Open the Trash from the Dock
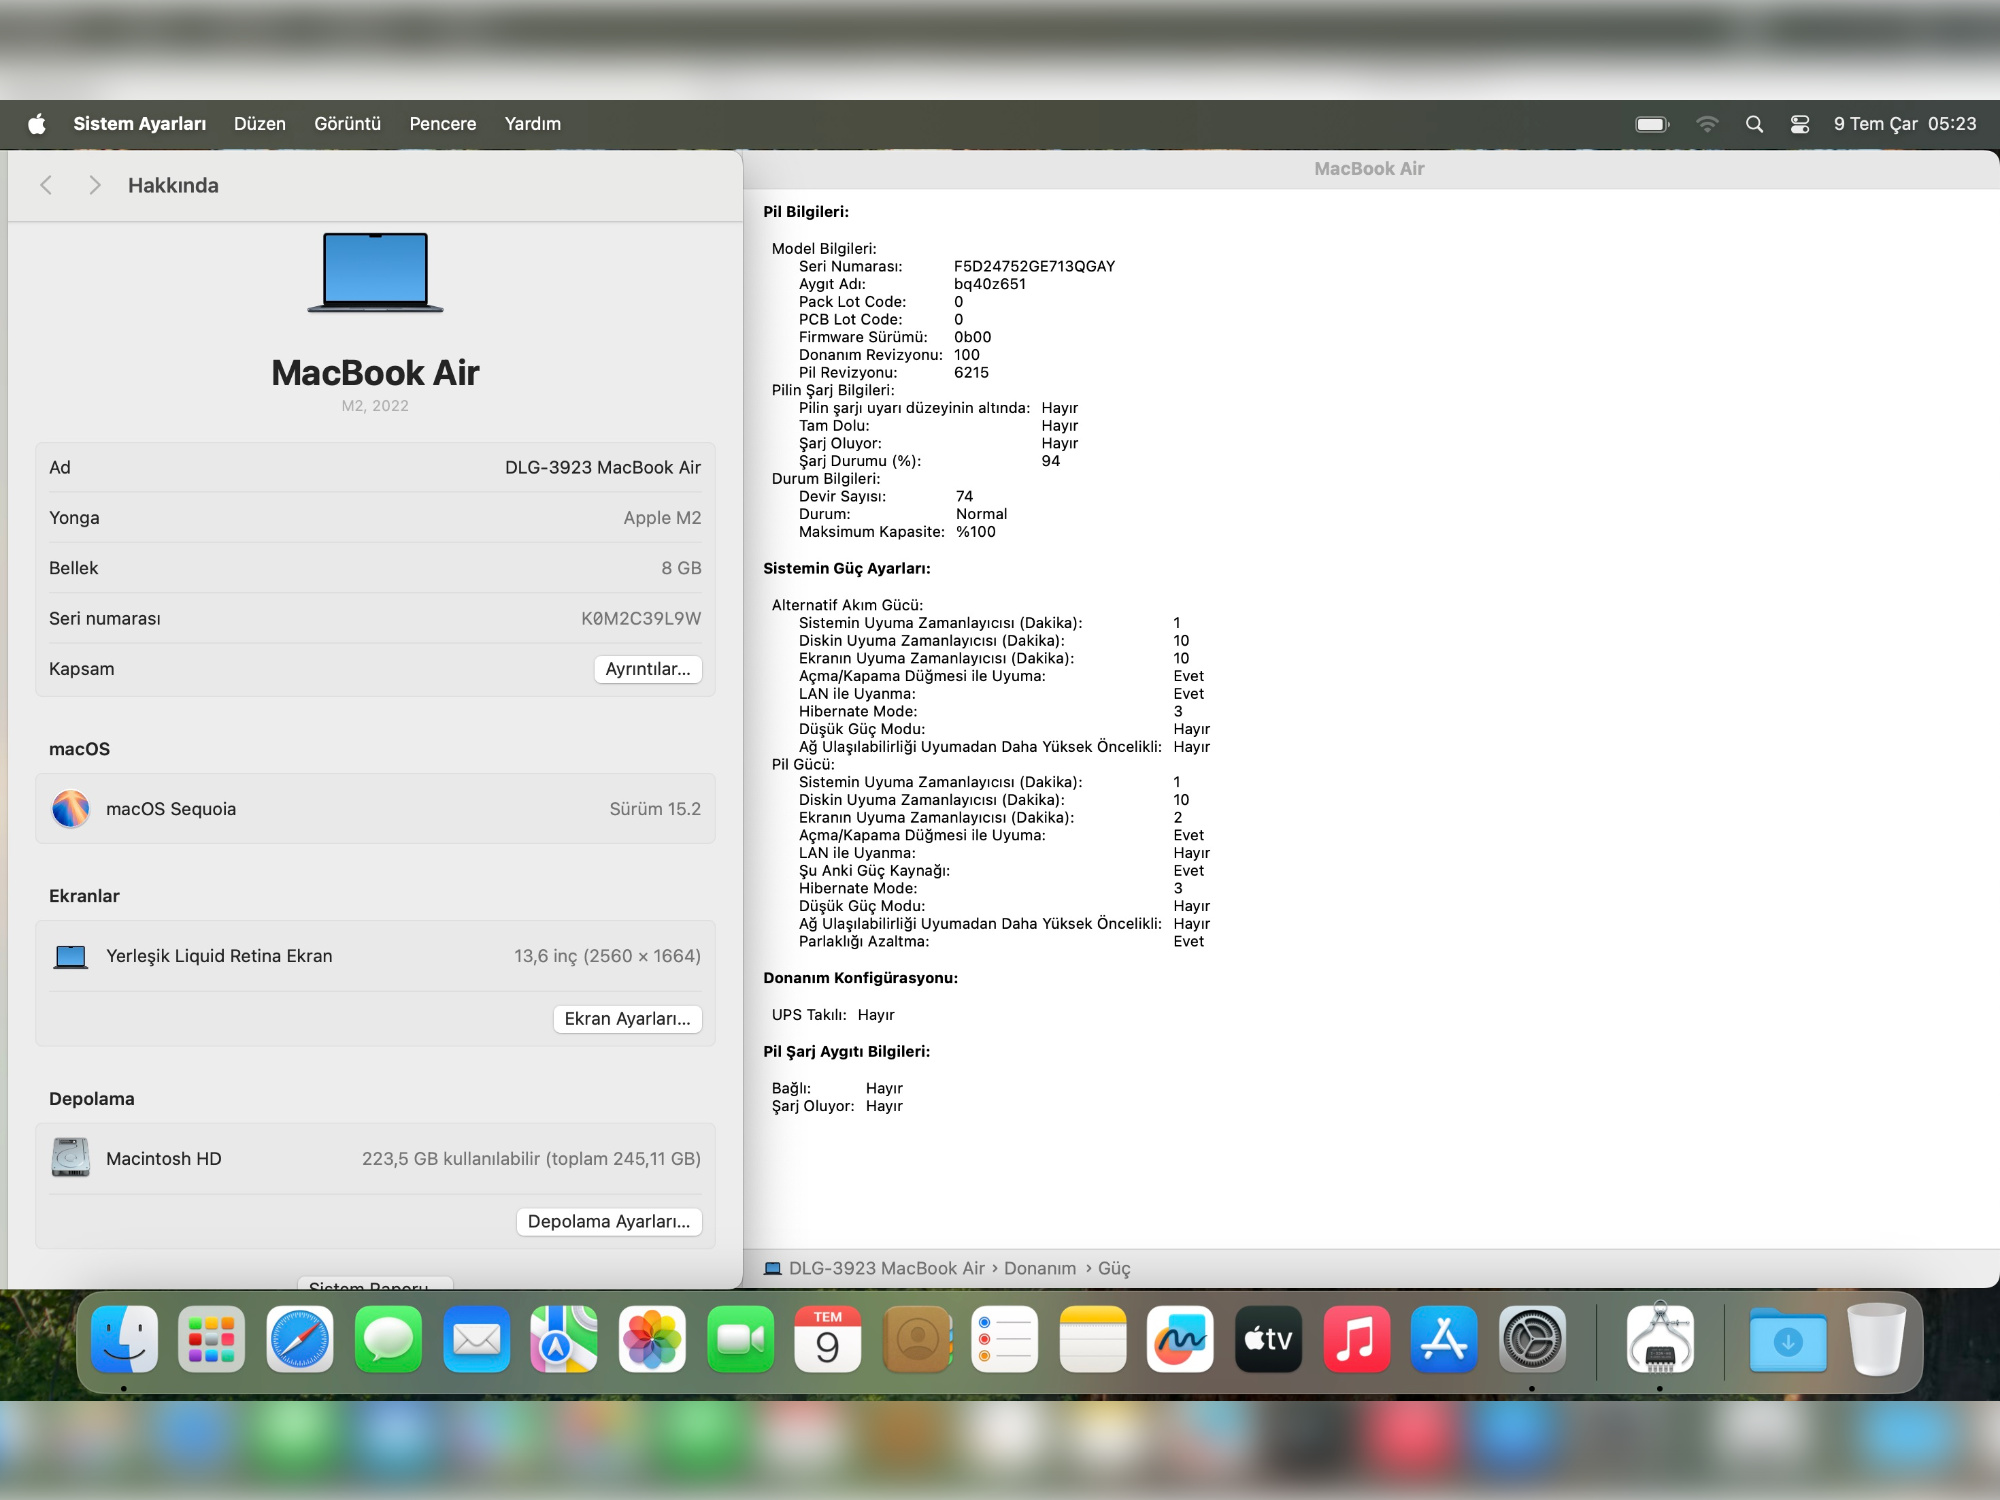This screenshot has width=2000, height=1500. 1876,1339
